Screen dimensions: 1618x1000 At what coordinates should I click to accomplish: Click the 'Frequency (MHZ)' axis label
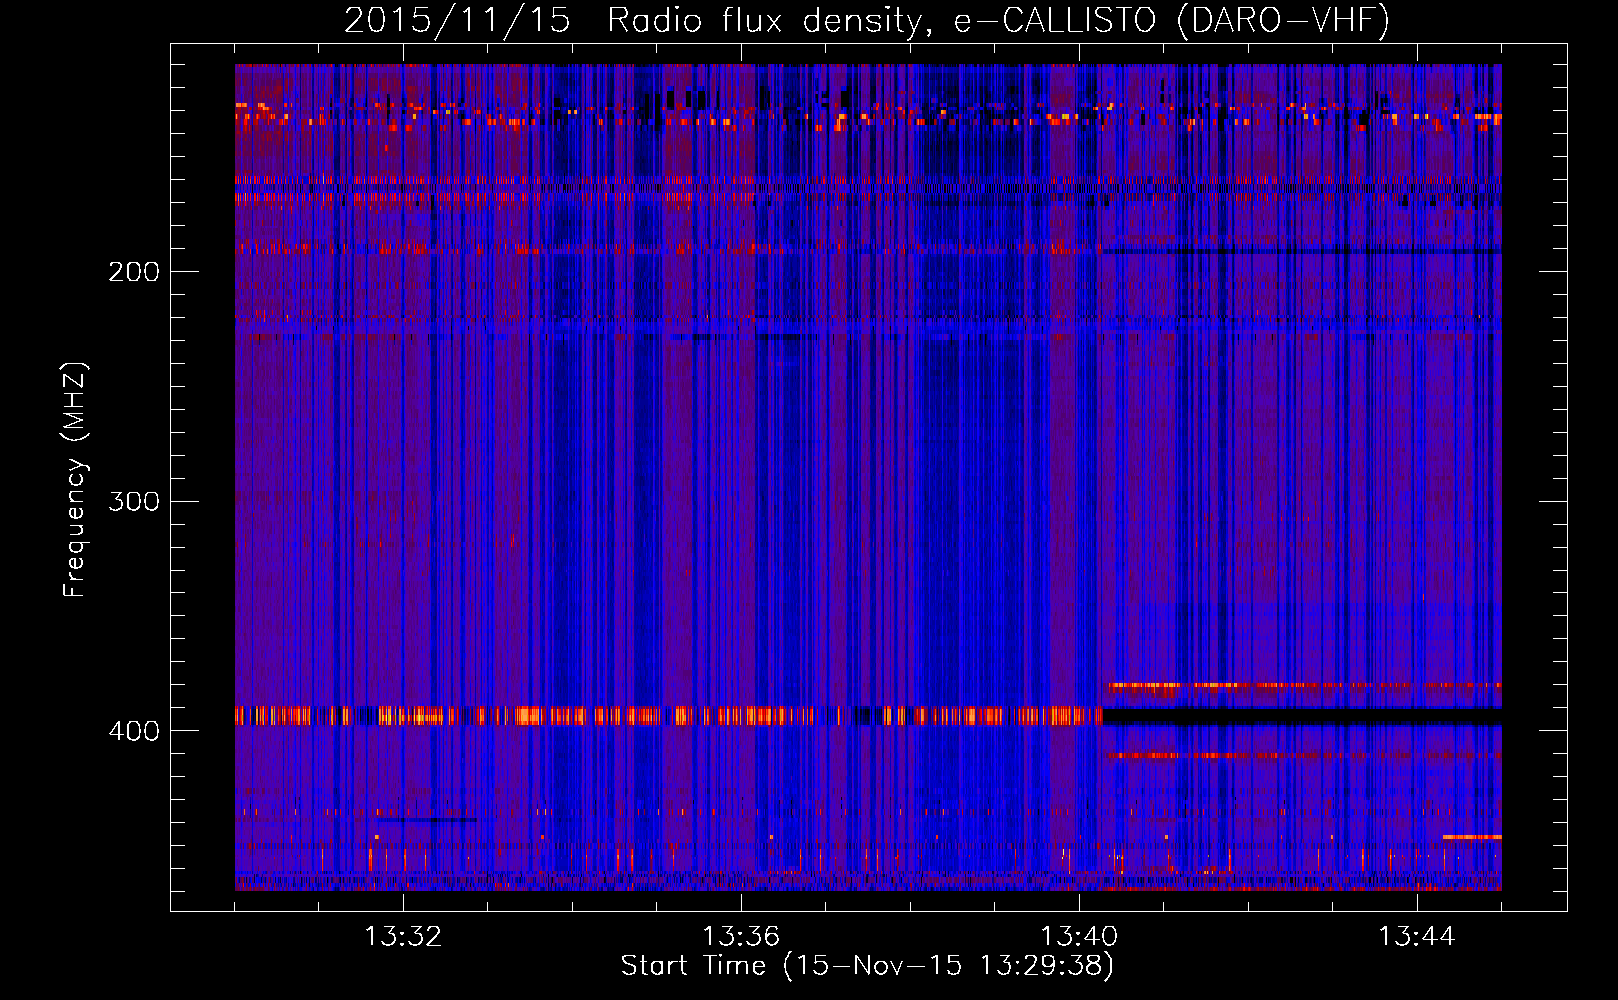pyautogui.click(x=75, y=480)
